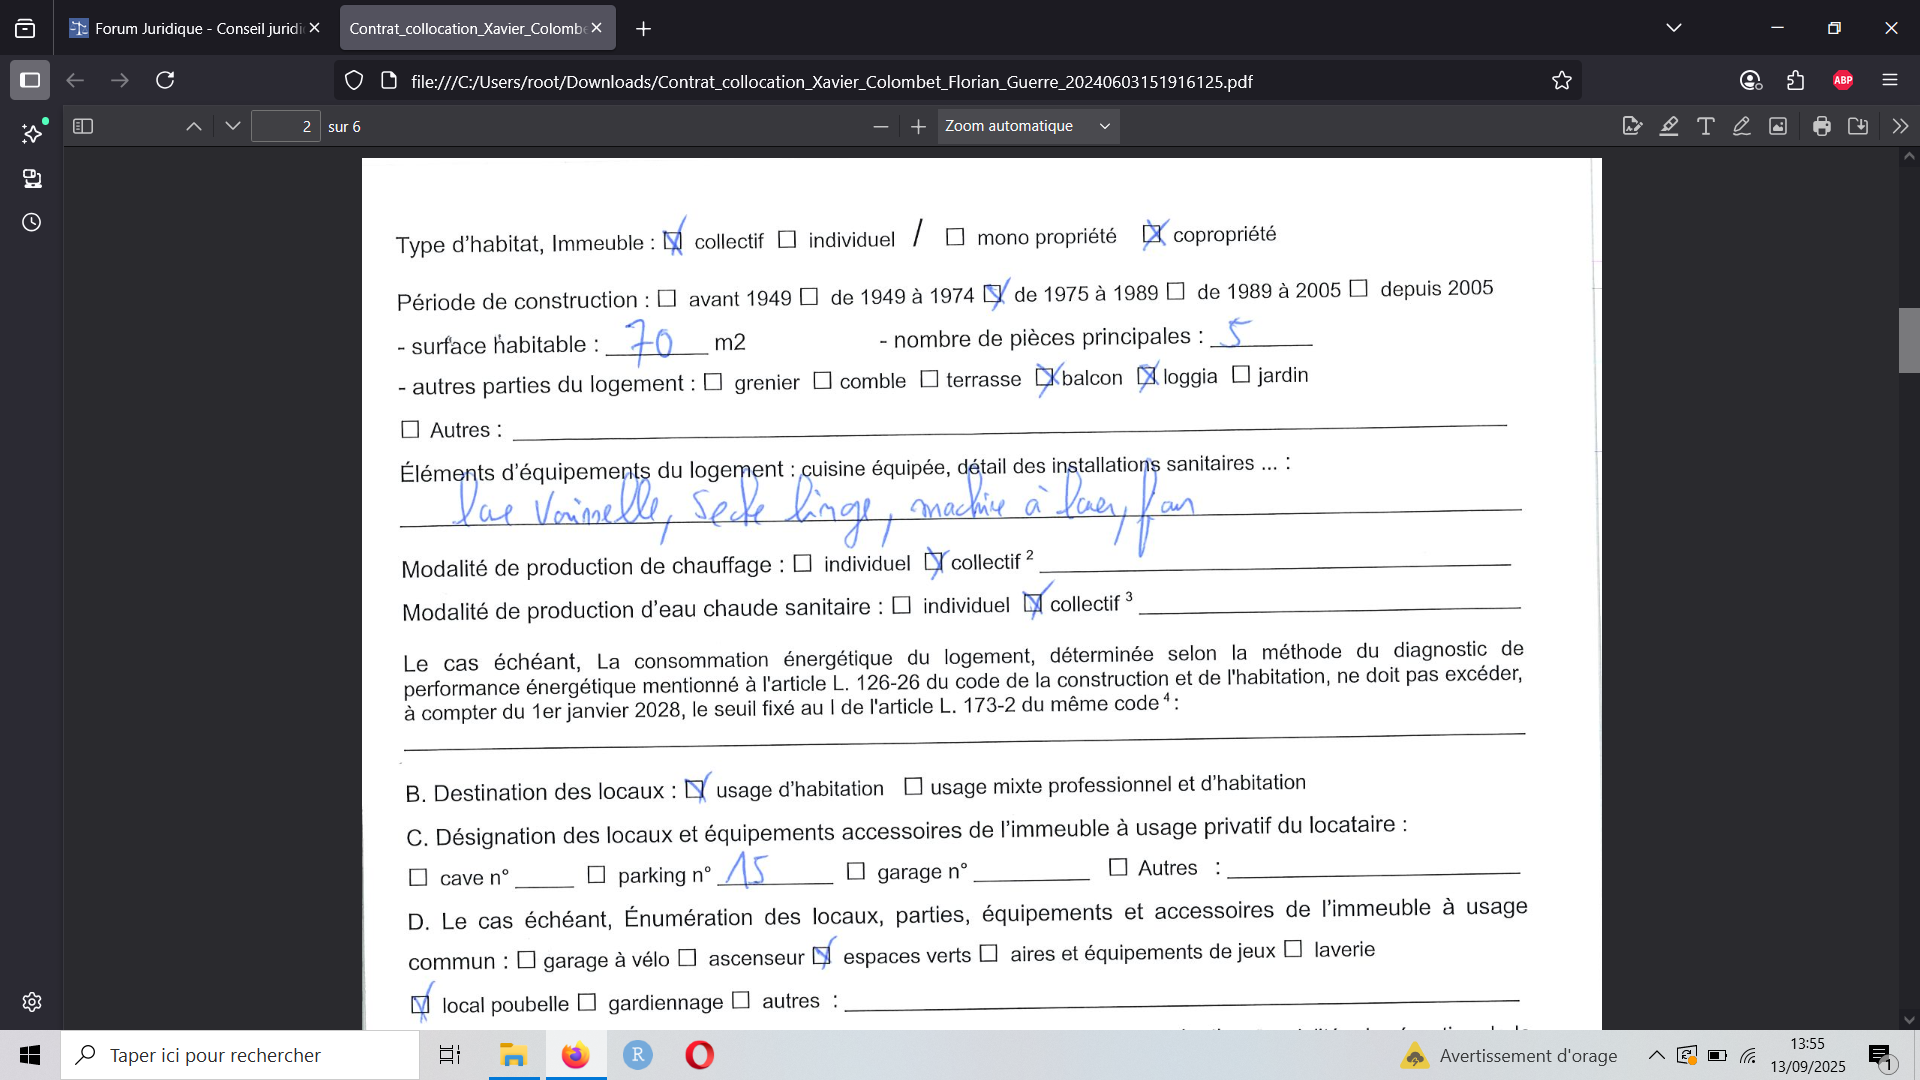Toggle the PDF sidebar panel
Screen dimensions: 1920x1080
[83, 126]
